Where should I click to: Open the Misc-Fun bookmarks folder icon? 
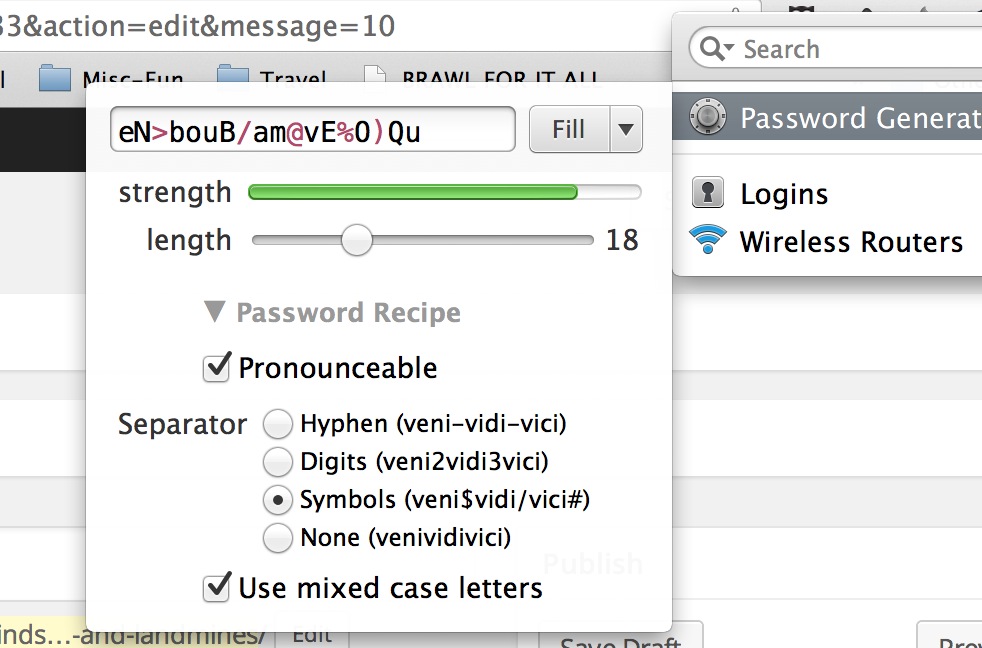pyautogui.click(x=54, y=78)
